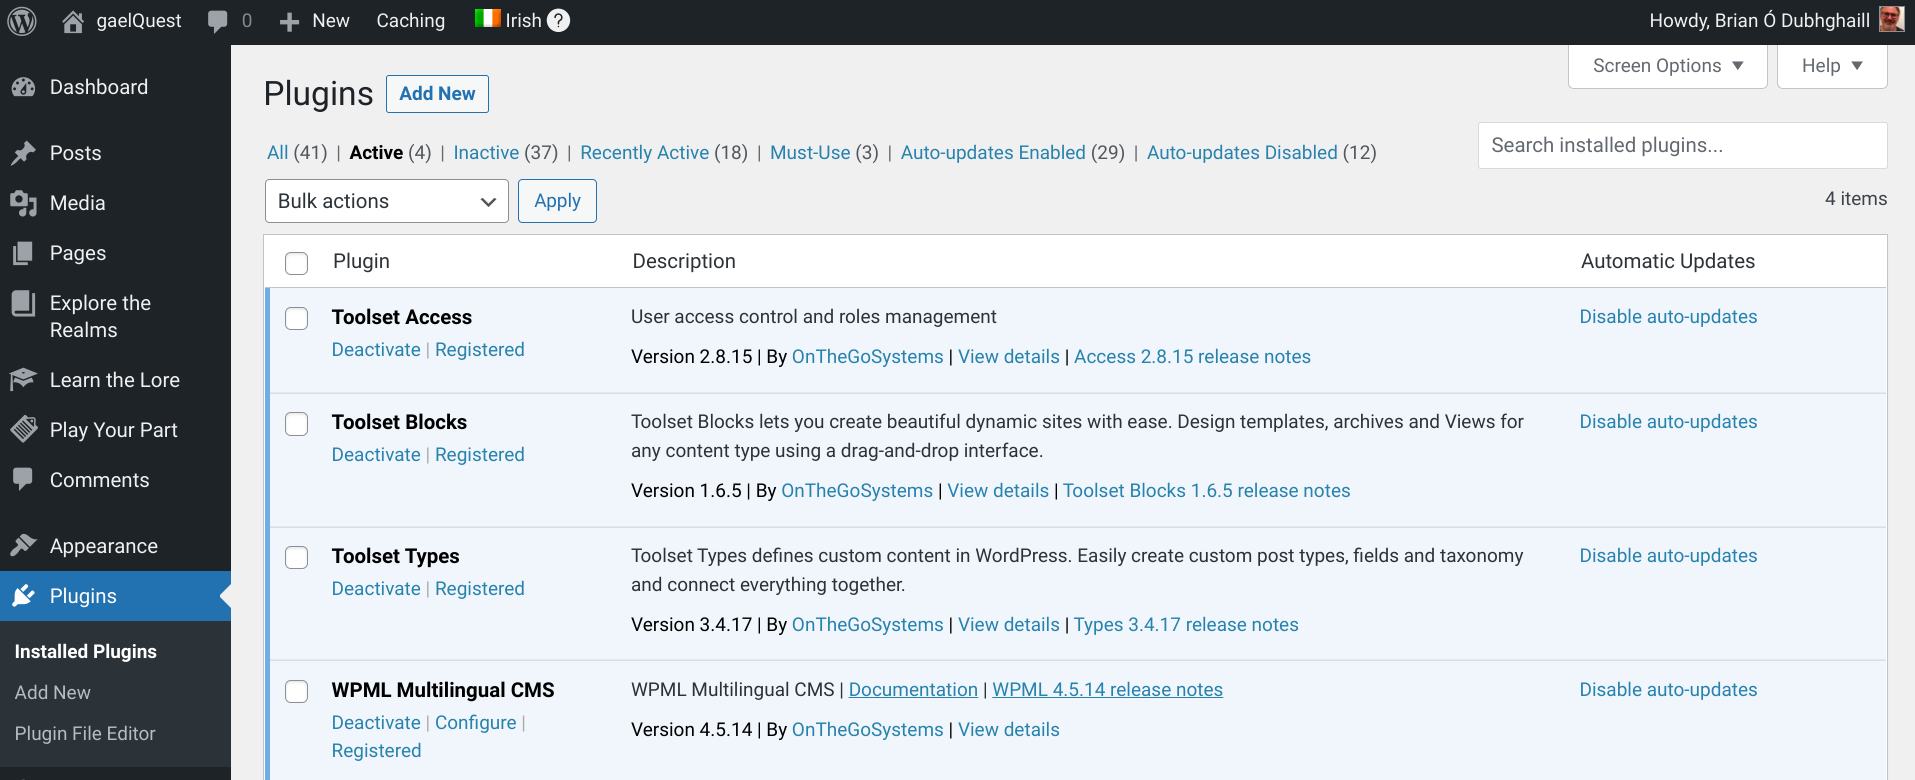
Task: Click the Pages icon in sidebar
Action: tap(23, 253)
